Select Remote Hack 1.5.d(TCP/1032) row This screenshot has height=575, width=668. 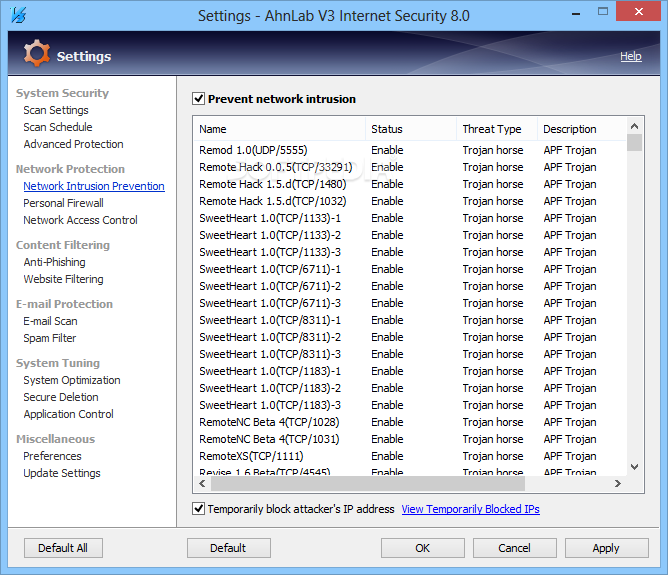pos(410,201)
